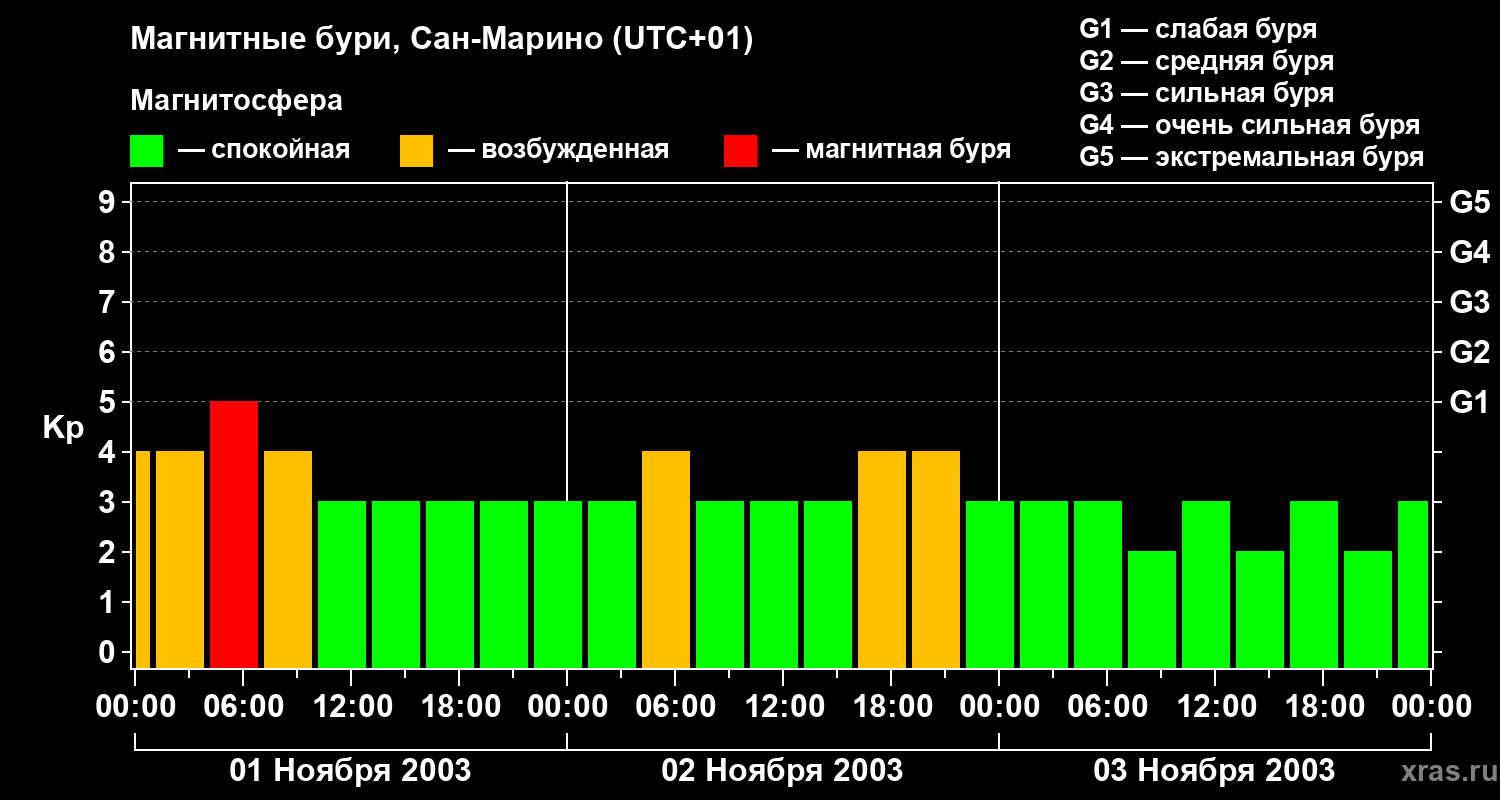The image size is (1500, 800).
Task: Click the '03 Ноября 2003' date label
Action: [x=1214, y=770]
